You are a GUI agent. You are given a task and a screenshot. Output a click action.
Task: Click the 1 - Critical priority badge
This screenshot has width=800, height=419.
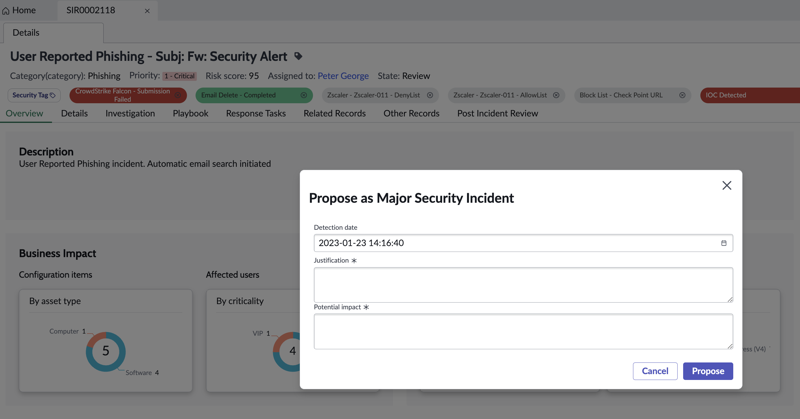(x=179, y=76)
